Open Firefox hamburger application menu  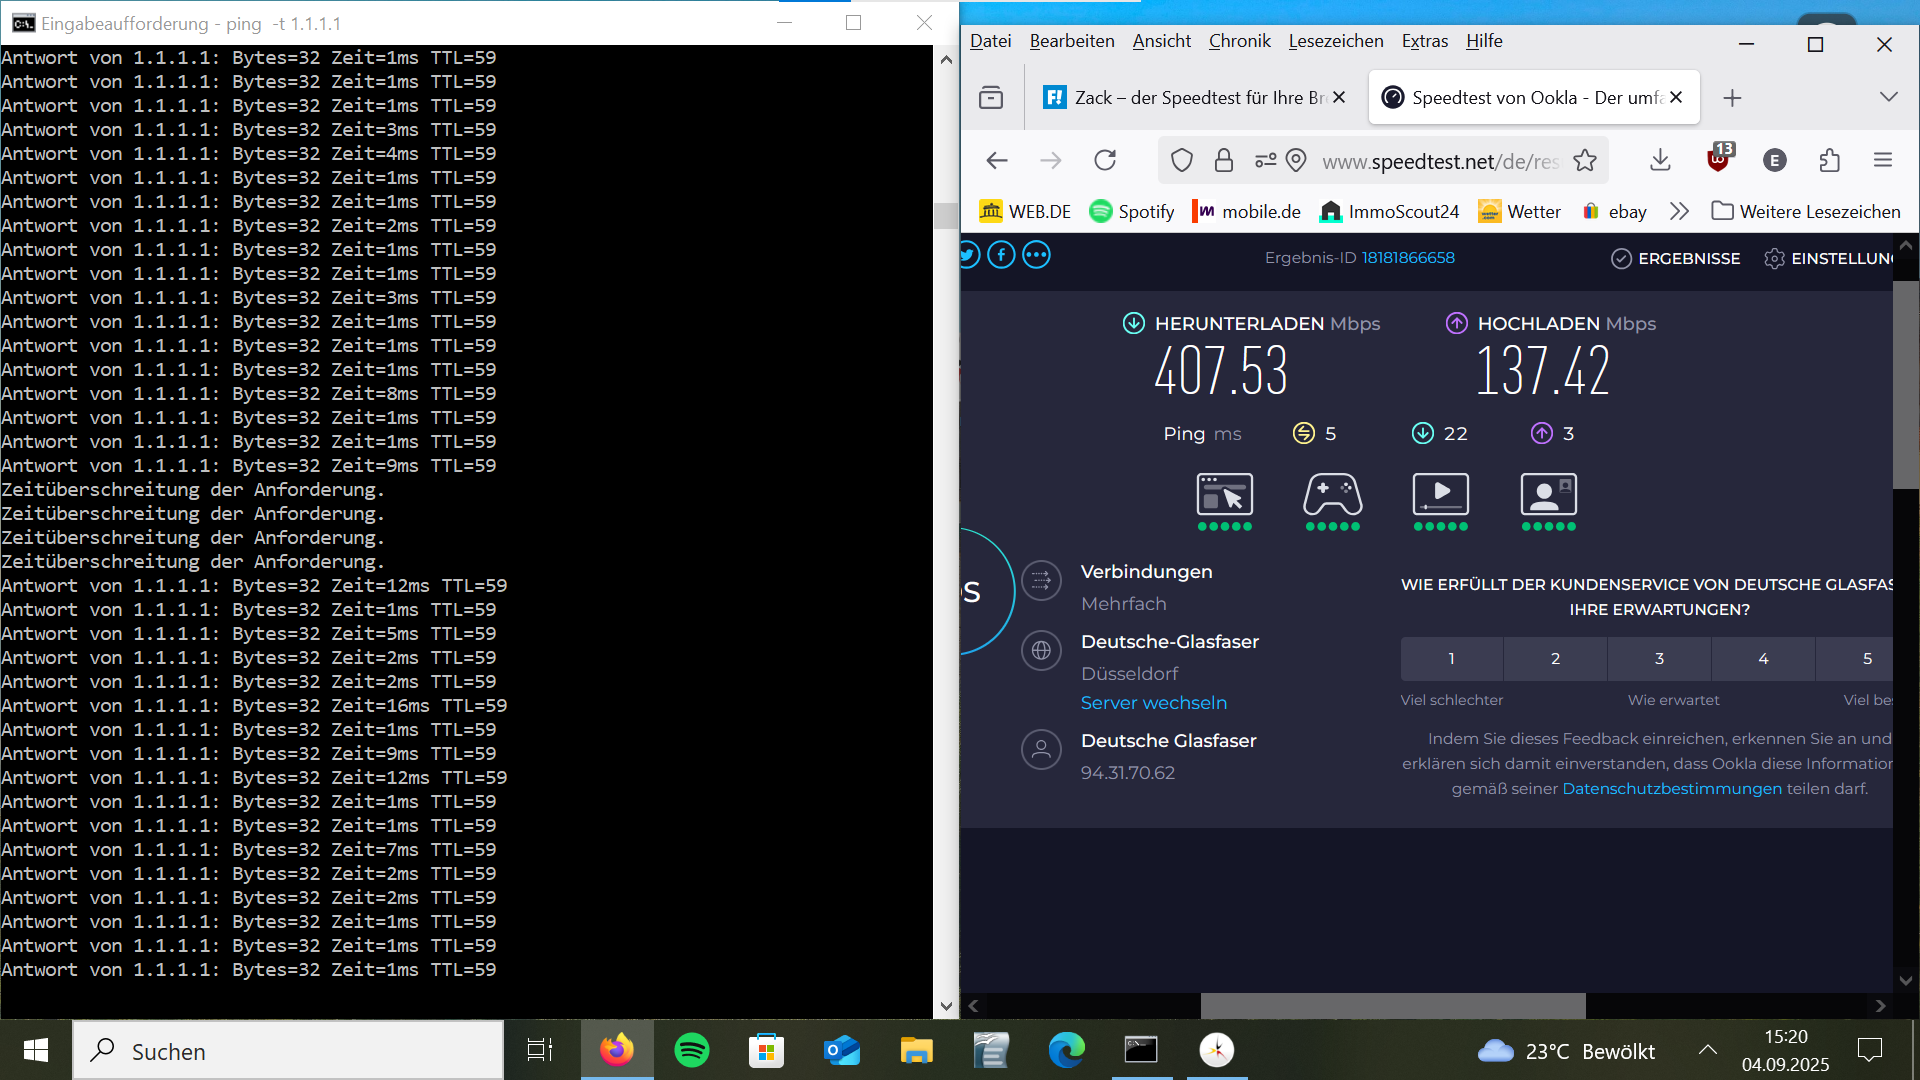point(1883,160)
